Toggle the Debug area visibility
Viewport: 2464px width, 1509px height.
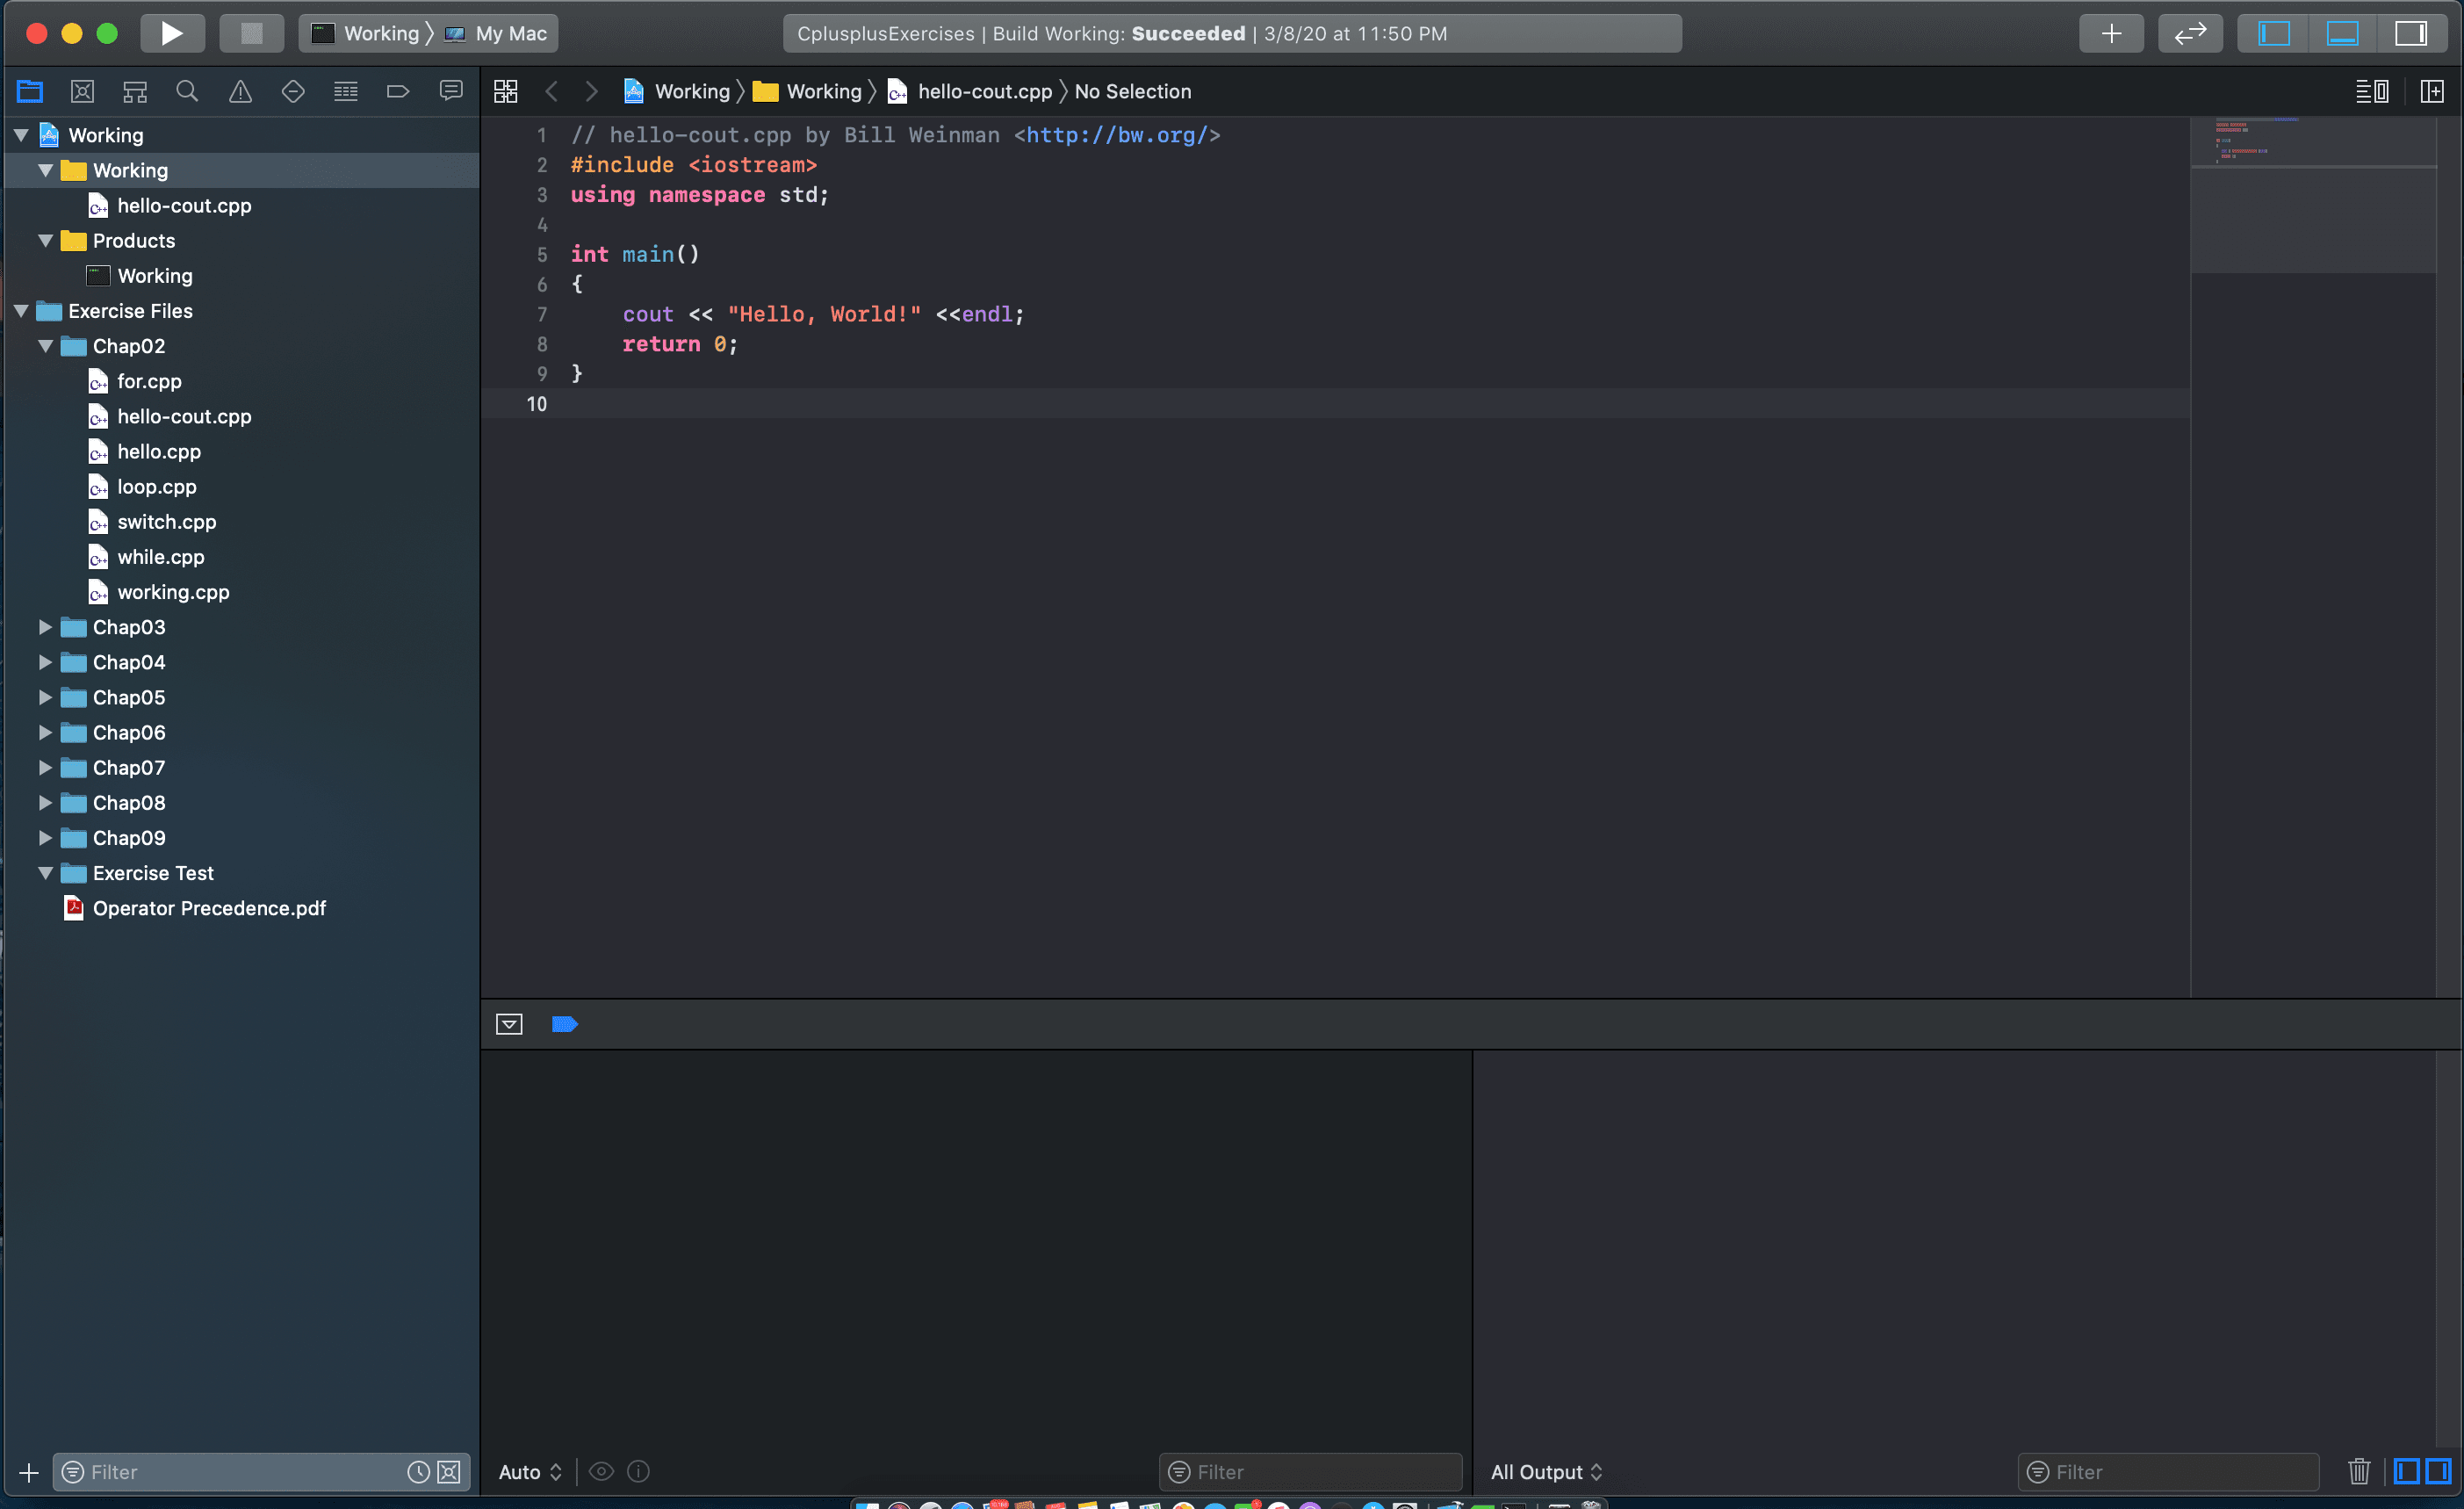tap(2342, 32)
